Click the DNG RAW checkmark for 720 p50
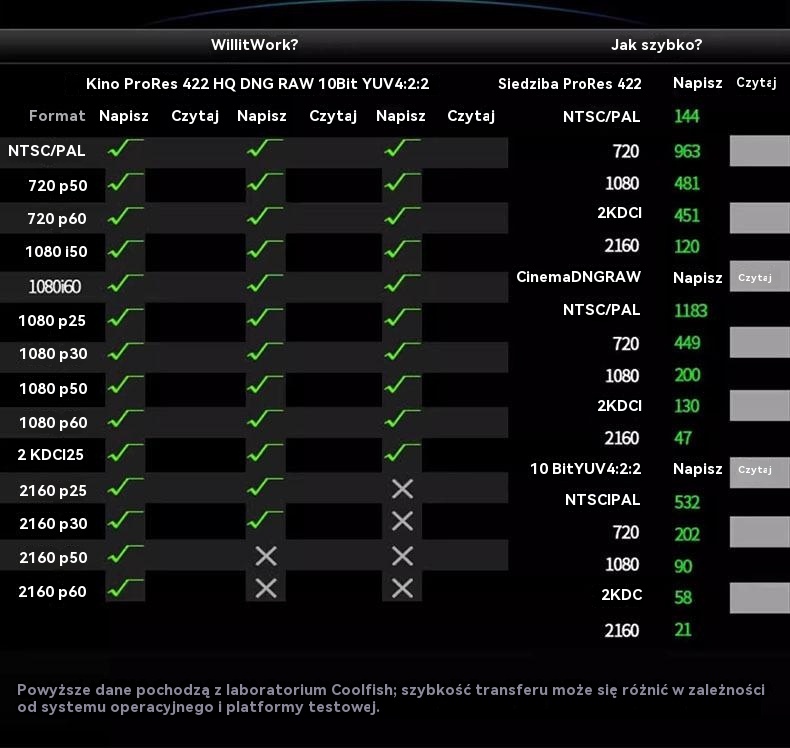The height and width of the screenshot is (748, 790). [263, 184]
